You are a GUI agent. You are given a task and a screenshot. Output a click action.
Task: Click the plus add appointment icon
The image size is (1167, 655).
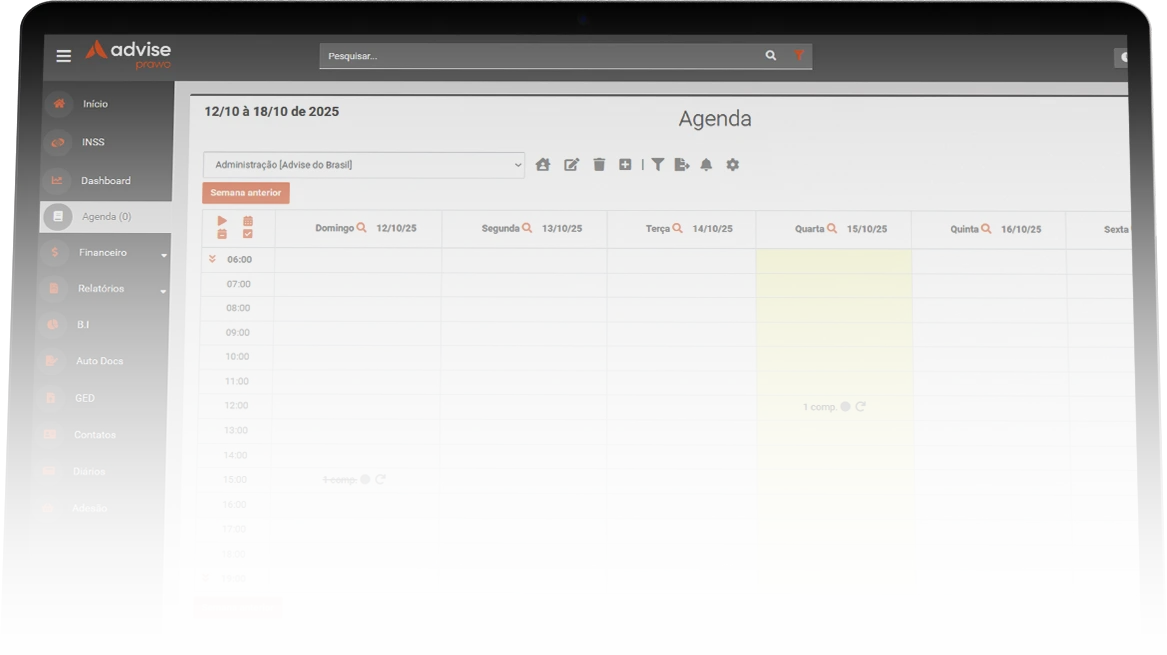pyautogui.click(x=625, y=165)
